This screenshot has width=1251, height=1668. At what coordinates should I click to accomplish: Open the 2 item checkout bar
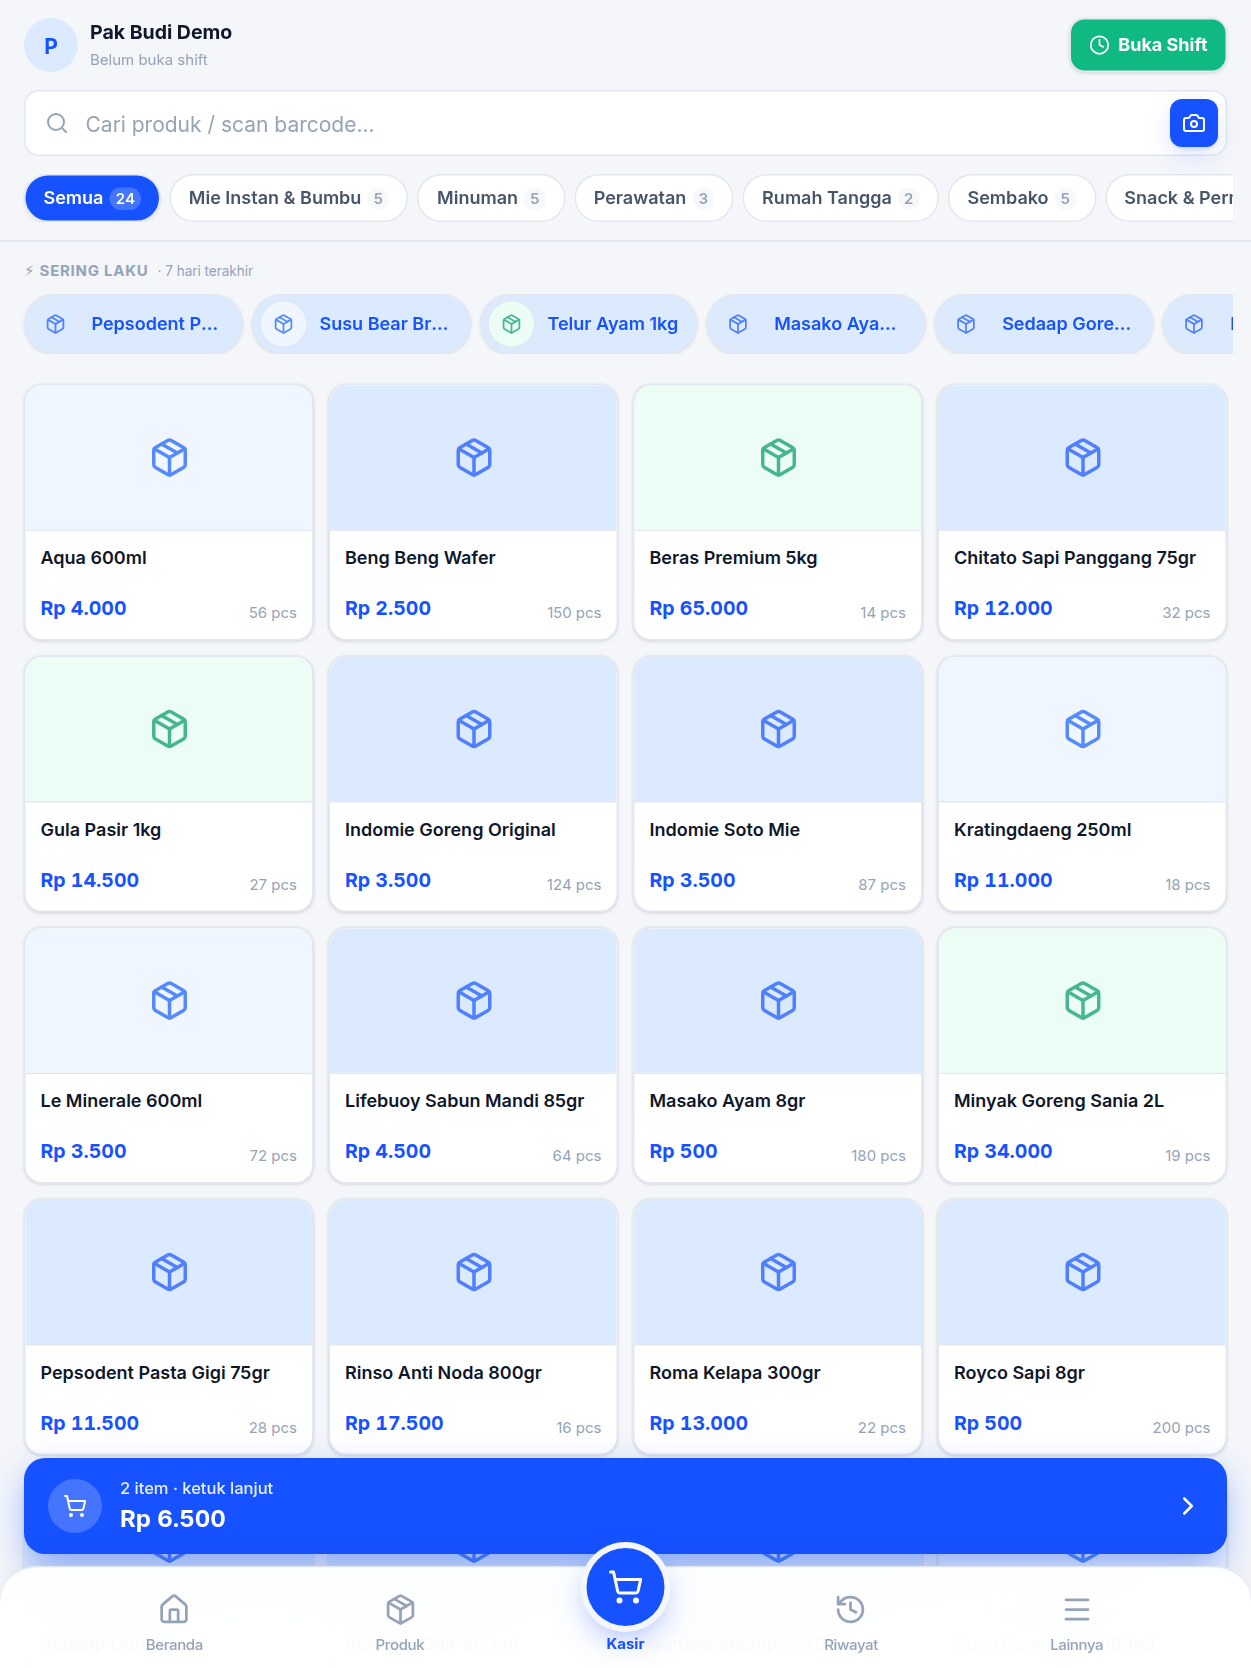[x=625, y=1506]
